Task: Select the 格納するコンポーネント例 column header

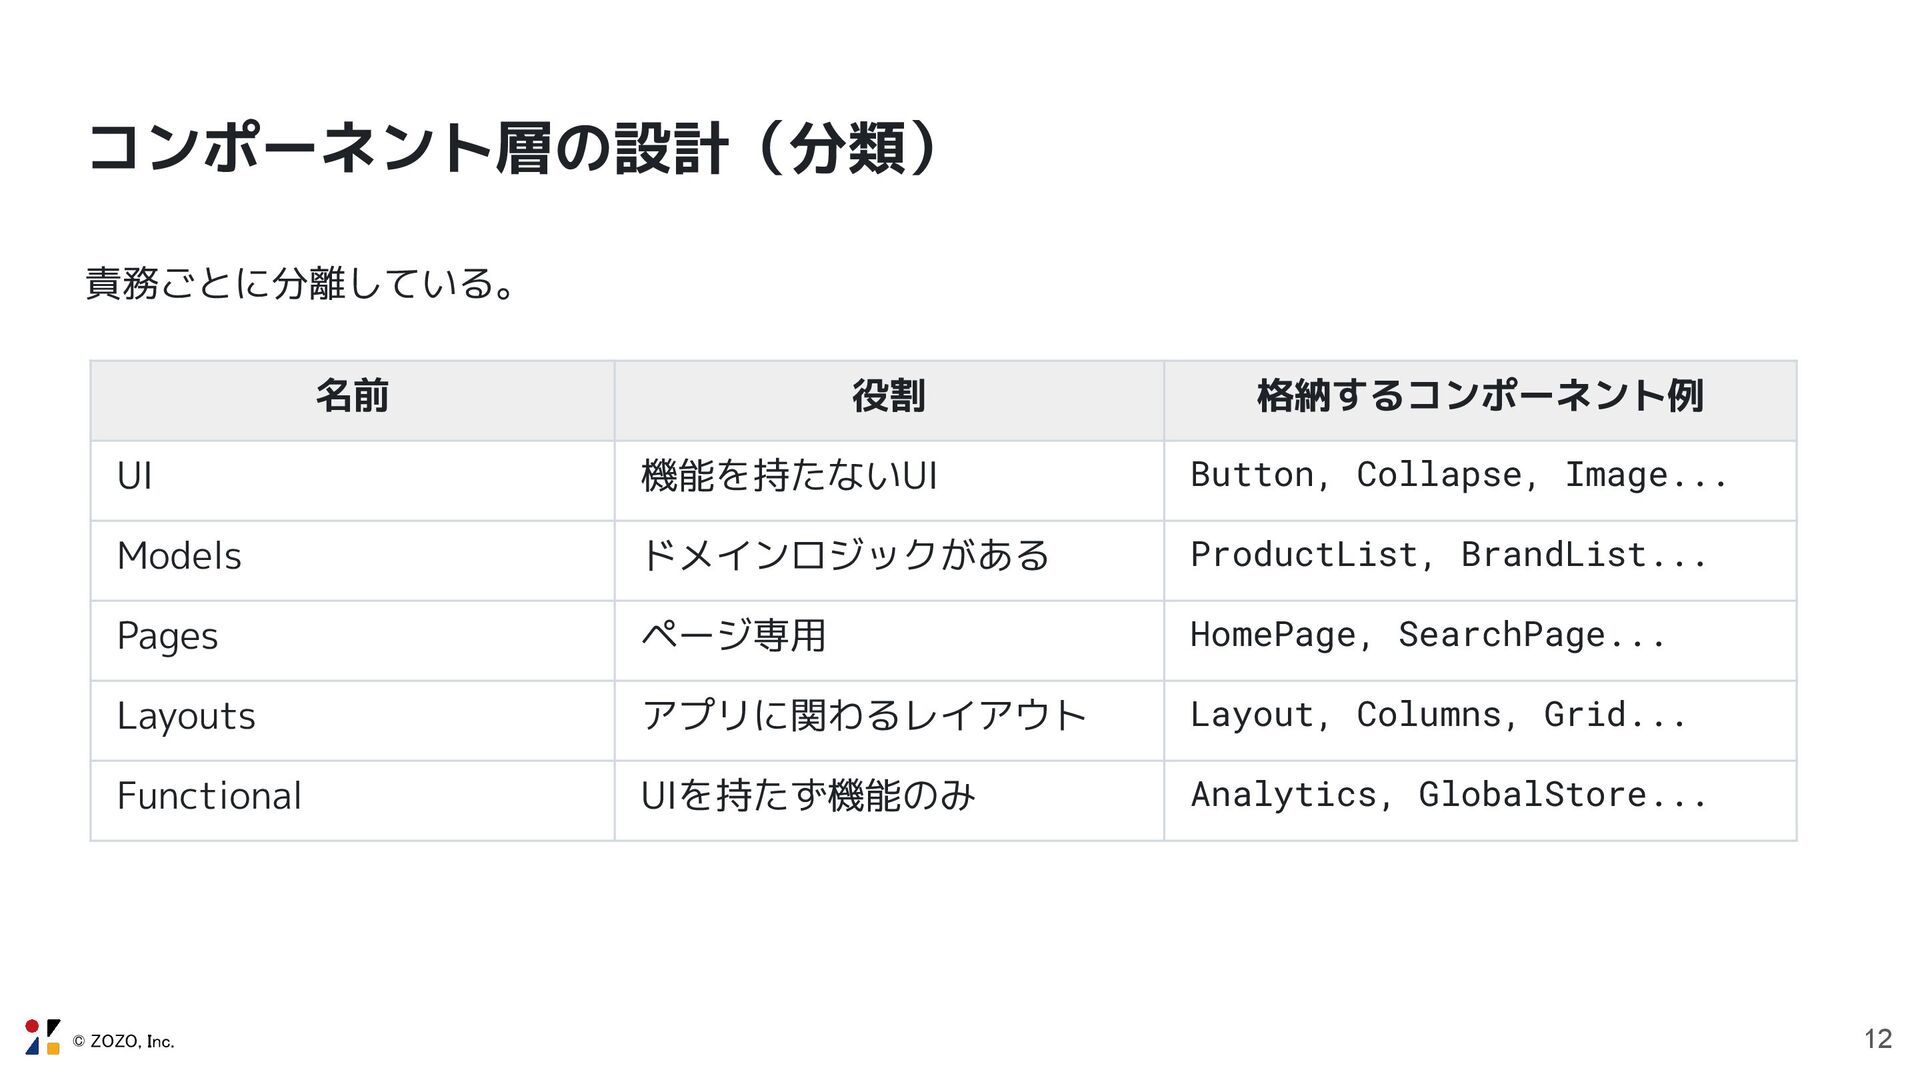Action: click(1480, 400)
